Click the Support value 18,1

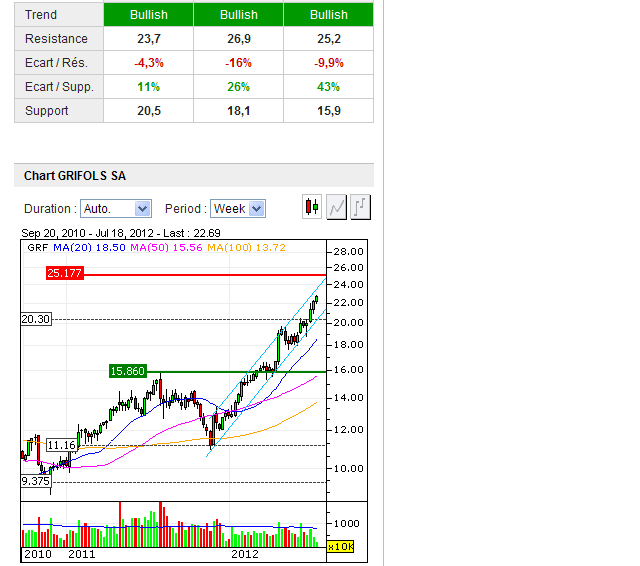coord(239,111)
